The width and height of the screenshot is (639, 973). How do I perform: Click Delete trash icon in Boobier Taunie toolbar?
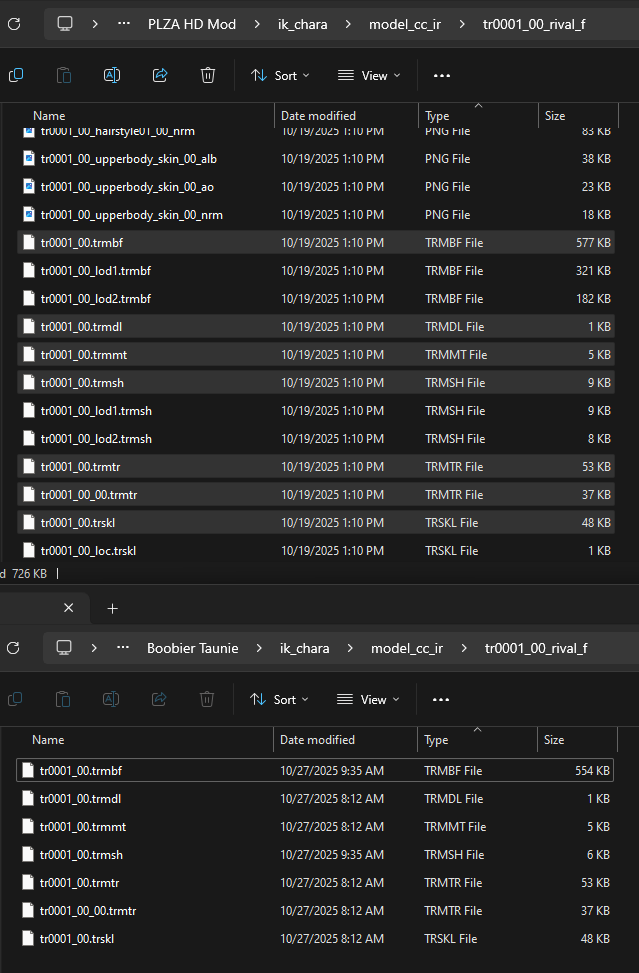(207, 699)
